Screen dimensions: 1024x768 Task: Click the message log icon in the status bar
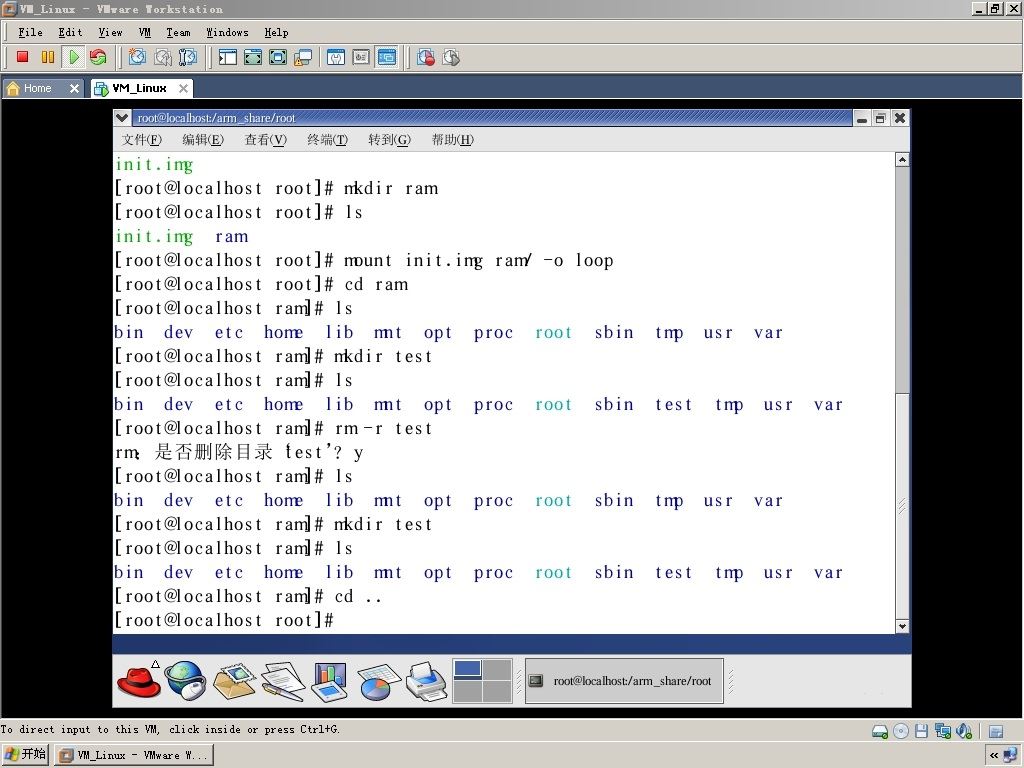pos(996,731)
